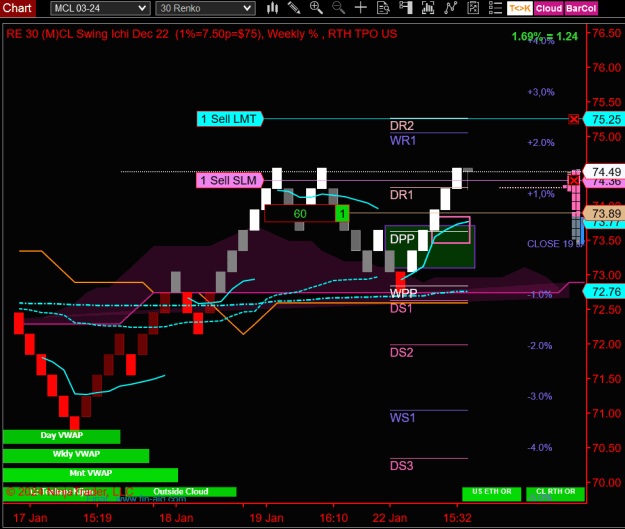Open the MCL 03-24 instrument dropdown
The image size is (625, 529).
pos(100,8)
